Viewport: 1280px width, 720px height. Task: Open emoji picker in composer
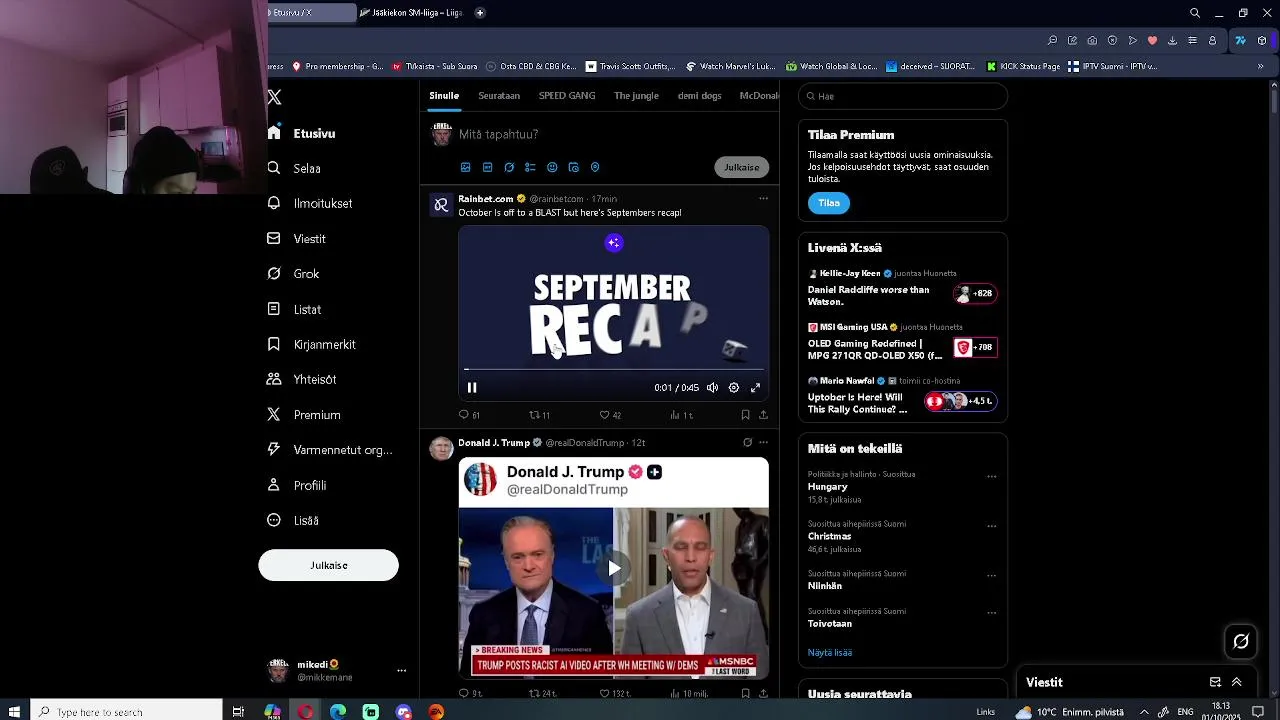pyautogui.click(x=552, y=167)
